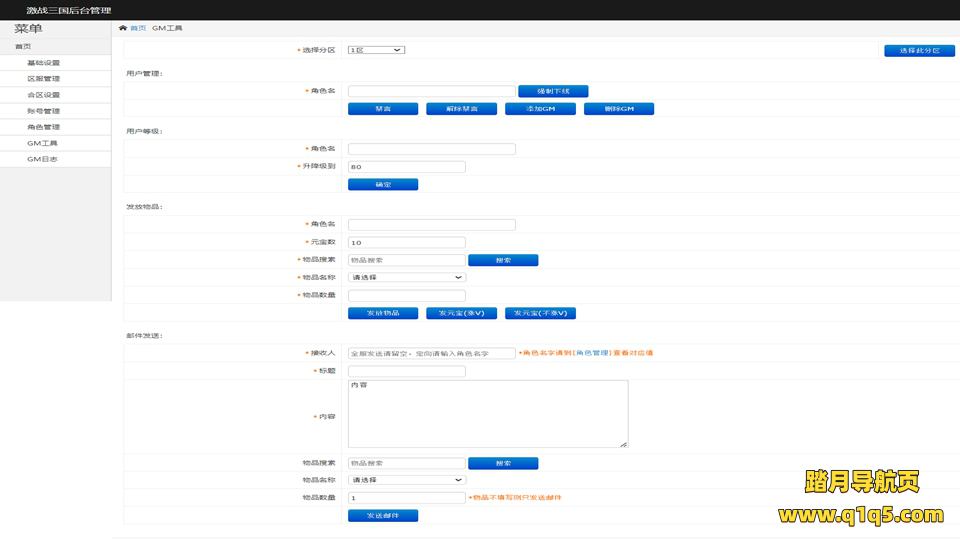
Task: Open GM日志 in the sidebar menu
Action: [x=42, y=159]
